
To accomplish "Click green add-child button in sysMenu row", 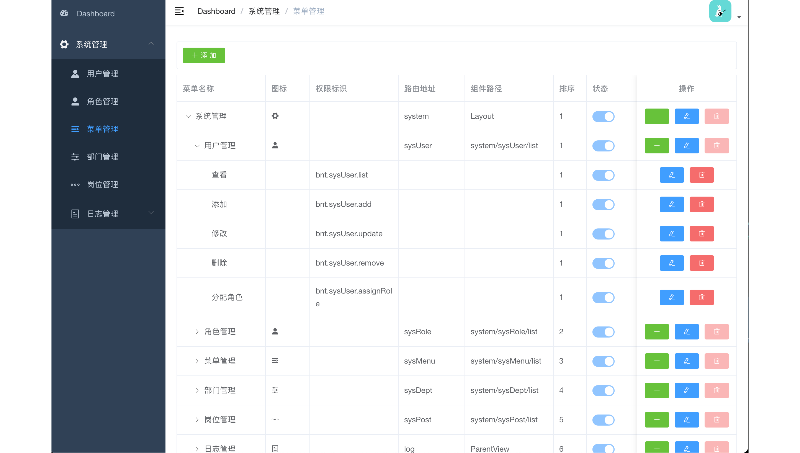I will pos(657,361).
